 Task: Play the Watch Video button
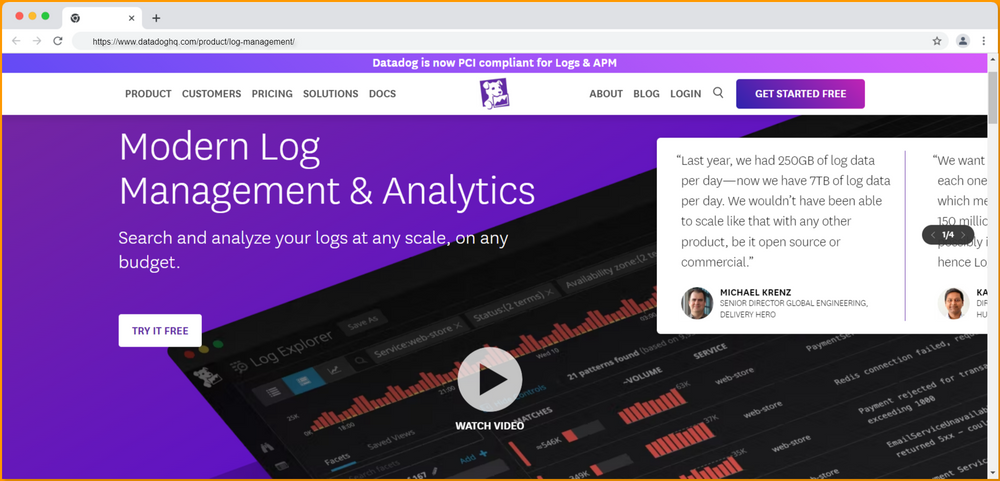(490, 379)
